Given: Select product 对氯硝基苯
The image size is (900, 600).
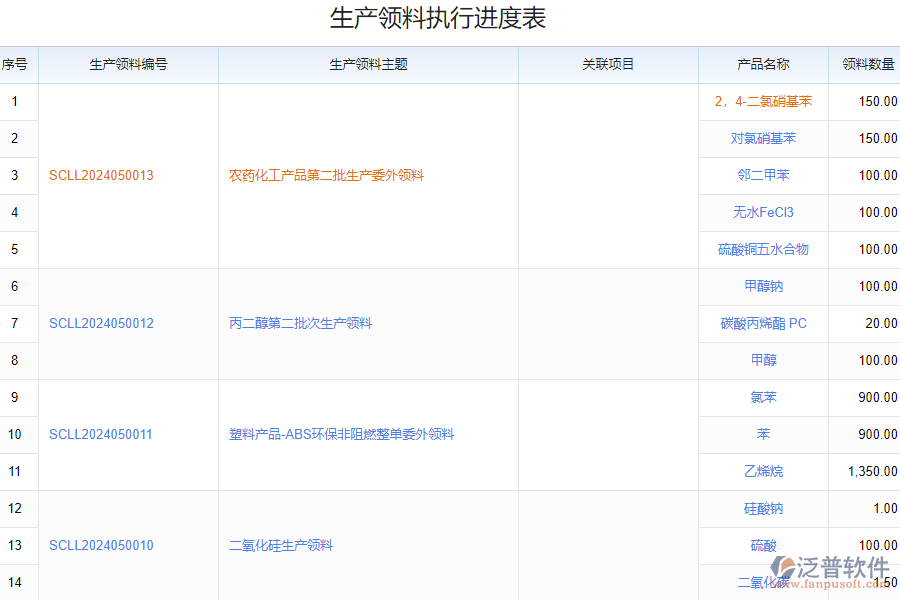Looking at the screenshot, I should [x=763, y=139].
